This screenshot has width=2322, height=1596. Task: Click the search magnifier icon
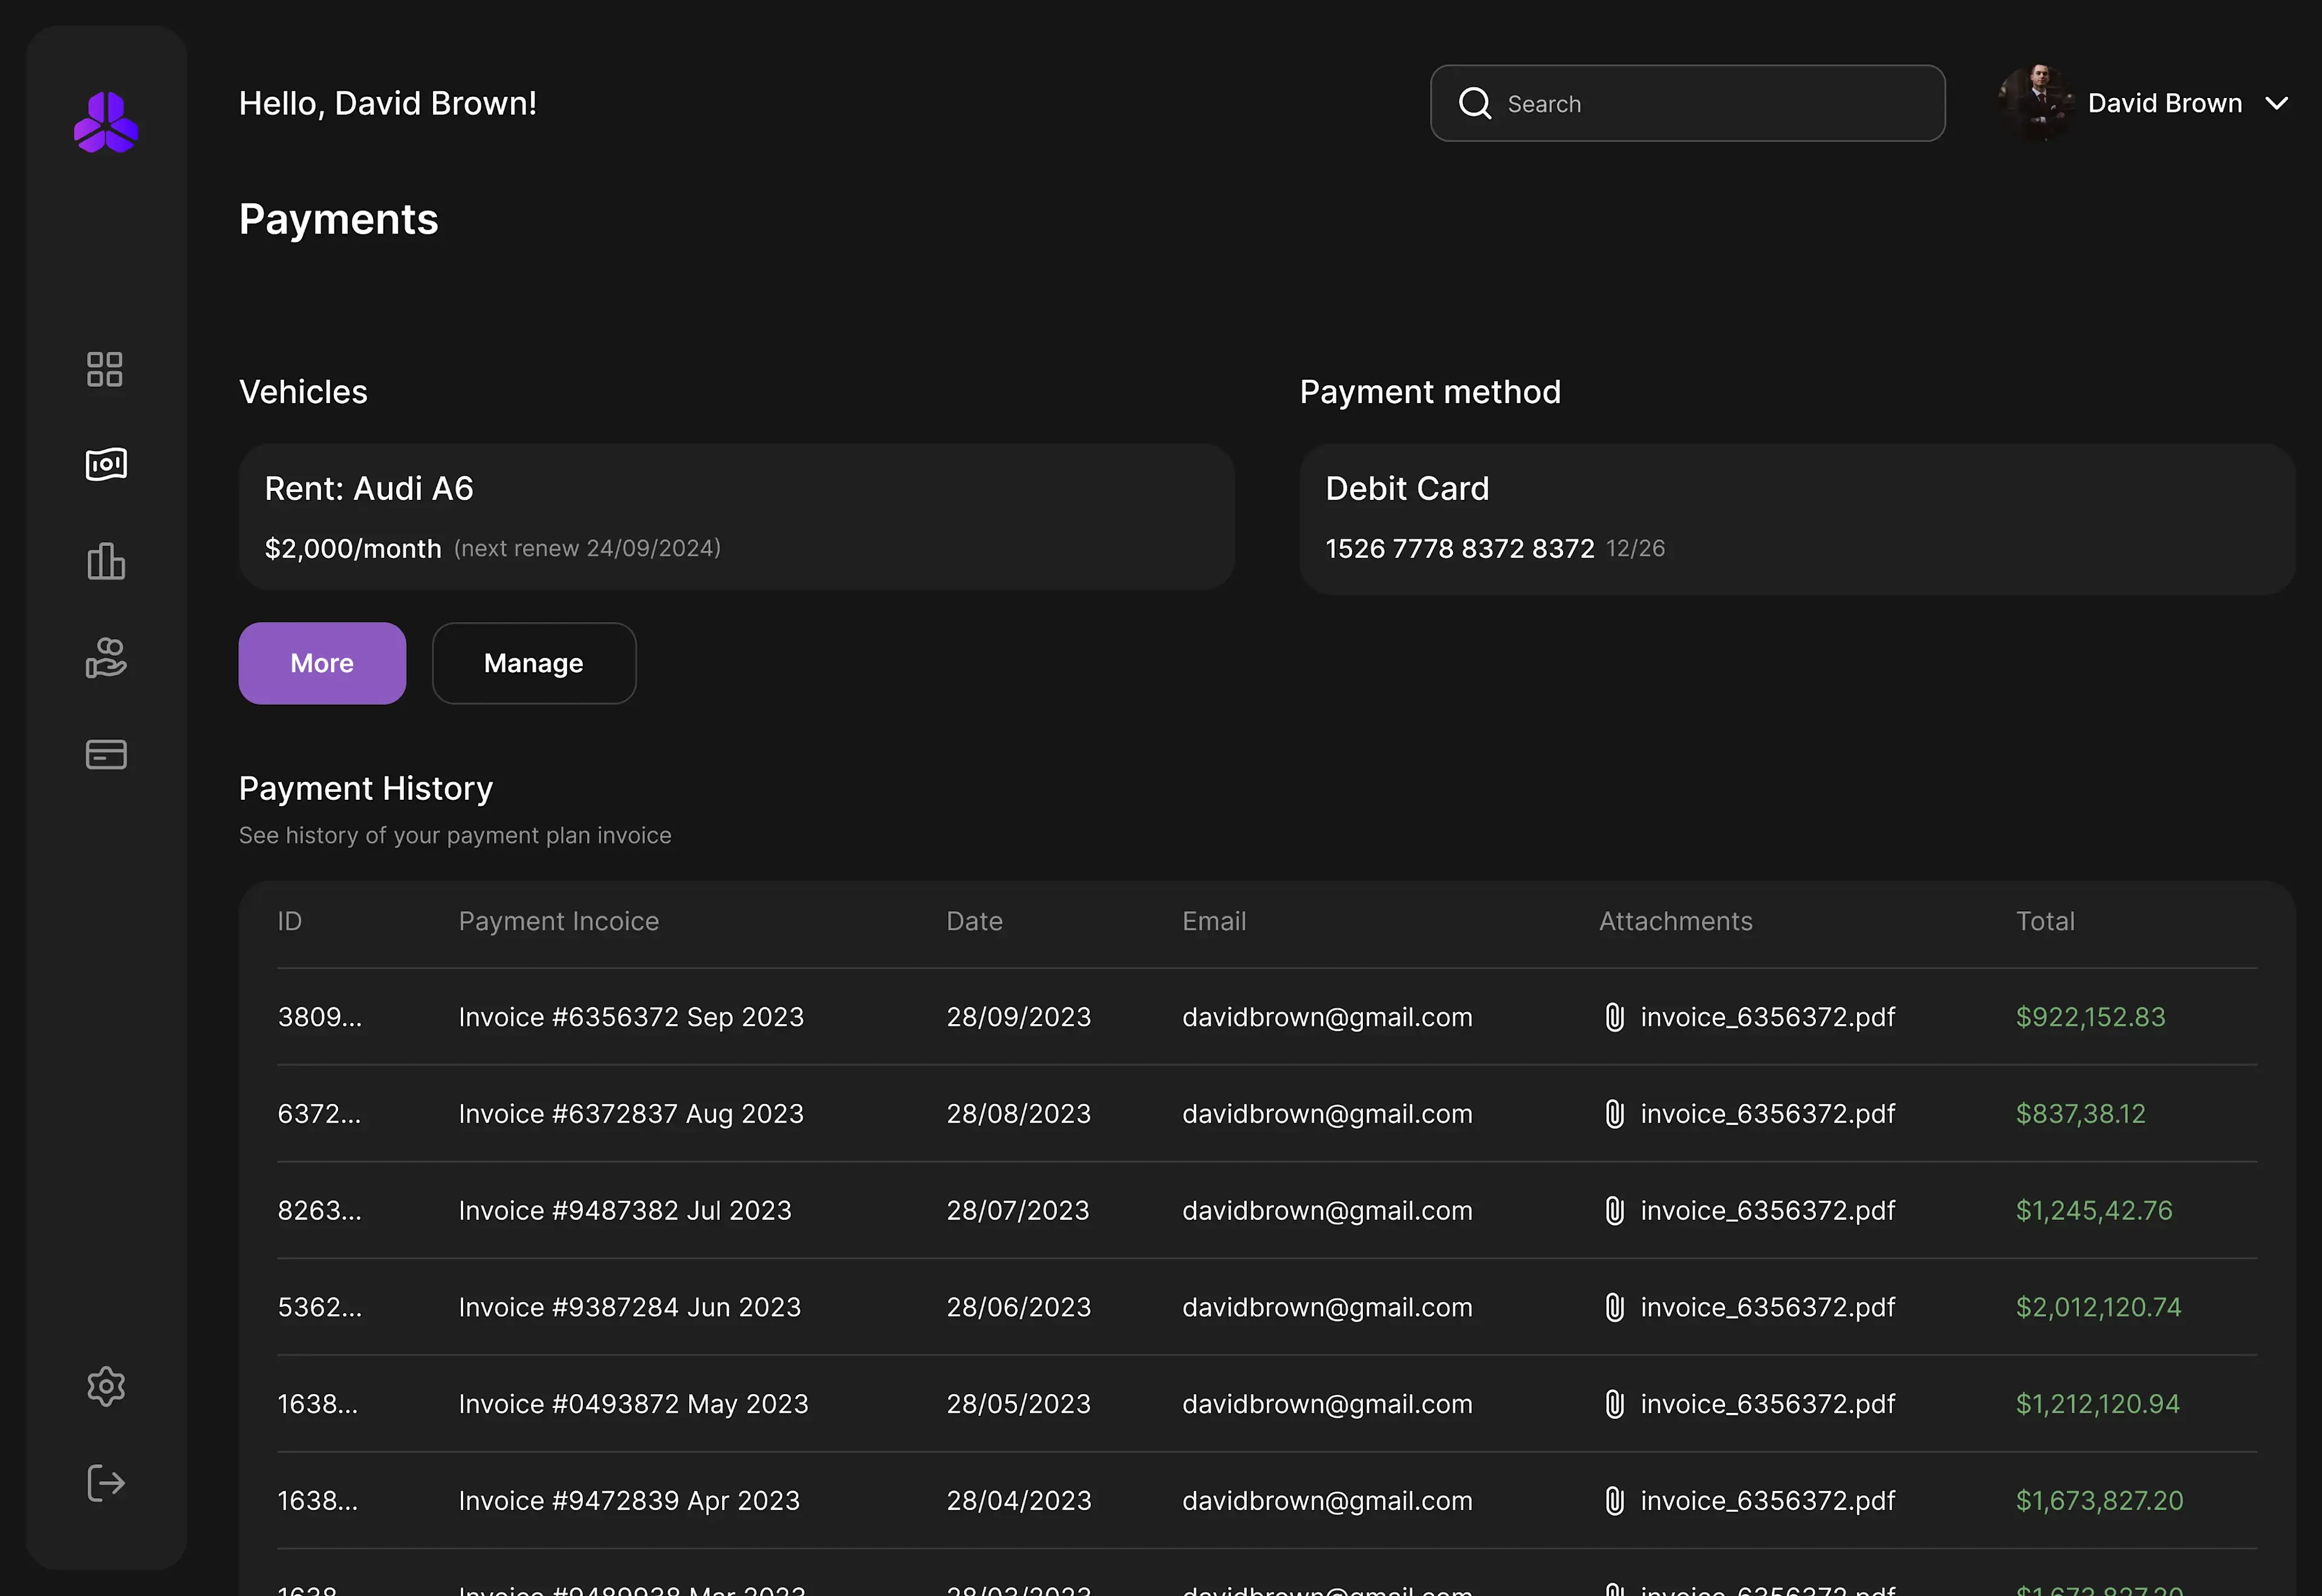1475,103
